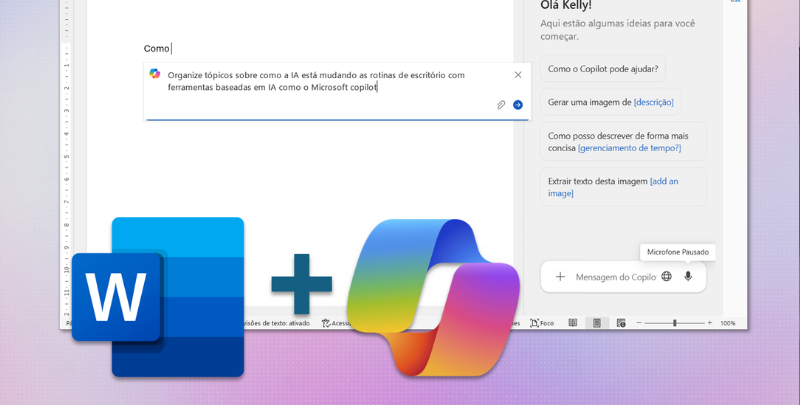The width and height of the screenshot is (800, 405).
Task: Switch to Print Layout view icon
Action: [x=596, y=323]
